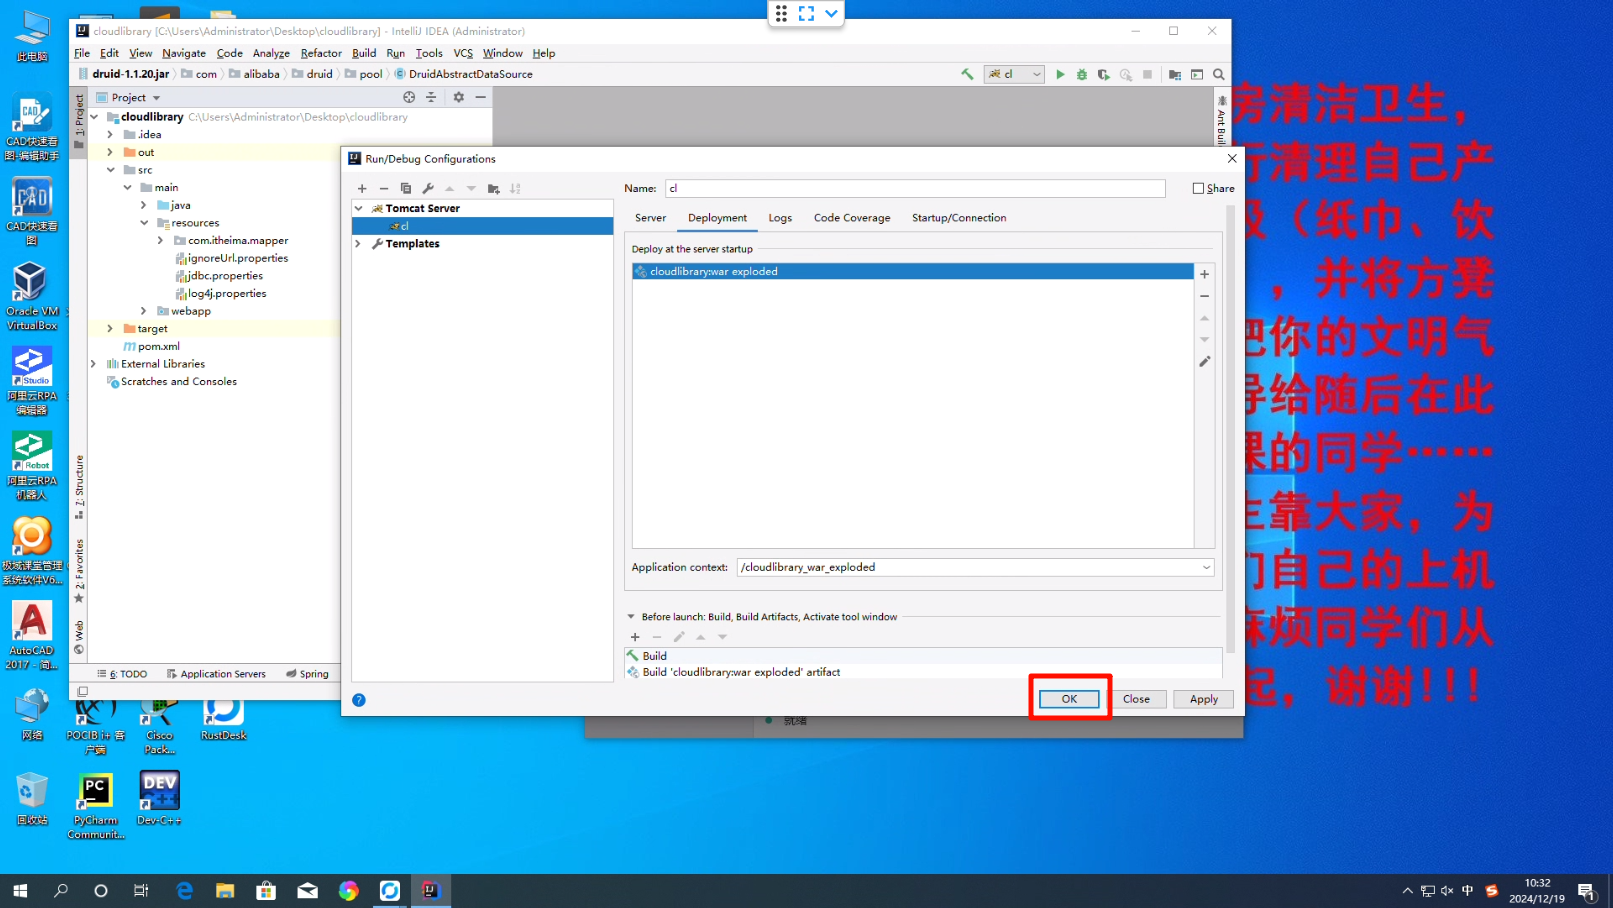Screen dimensions: 1613x908
Task: Run 'cl' with the green play icon
Action: click(1060, 74)
